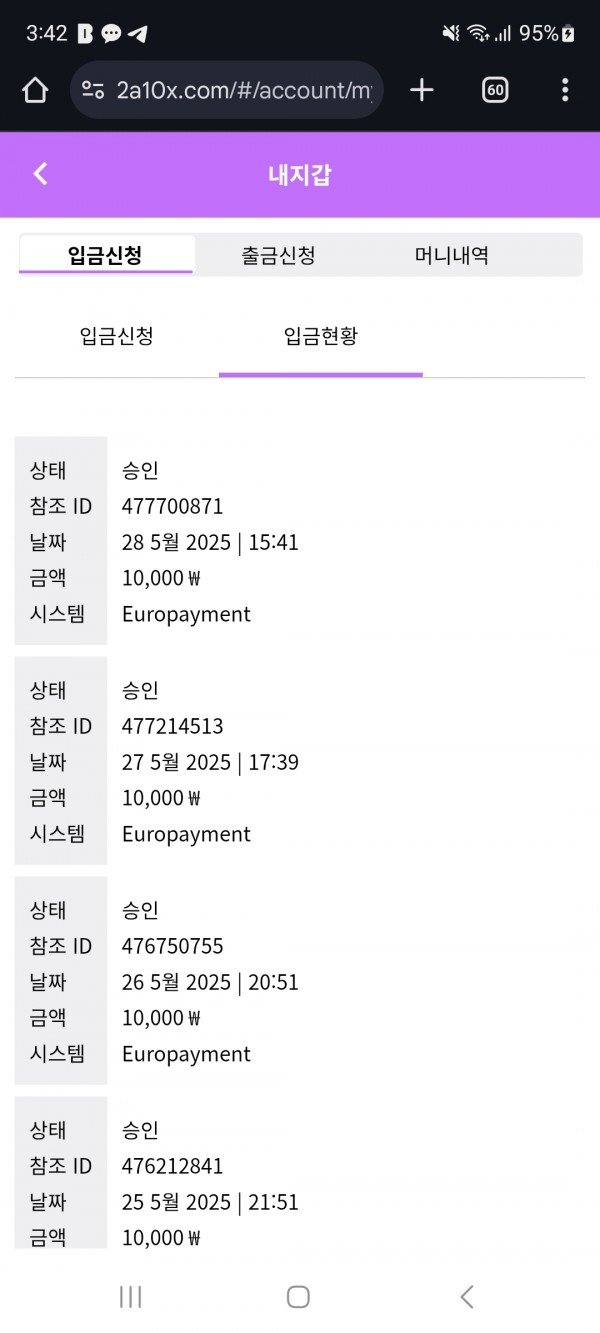Screen dimensions: 600x1333
Task: Switch to the 머니내역 tab
Action: pyautogui.click(x=452, y=255)
